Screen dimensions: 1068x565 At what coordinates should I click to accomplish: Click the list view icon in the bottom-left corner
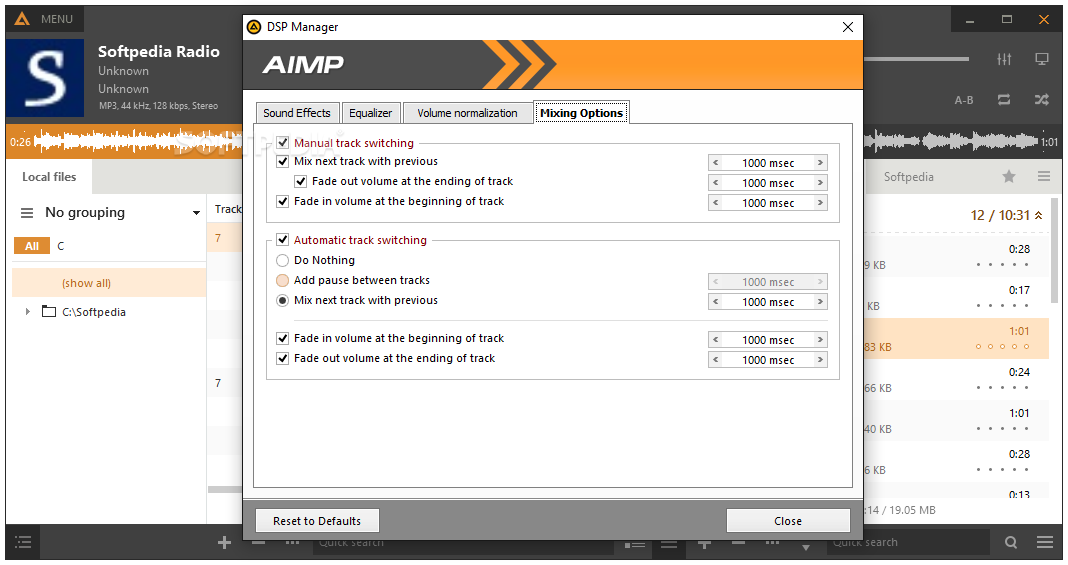tap(23, 543)
